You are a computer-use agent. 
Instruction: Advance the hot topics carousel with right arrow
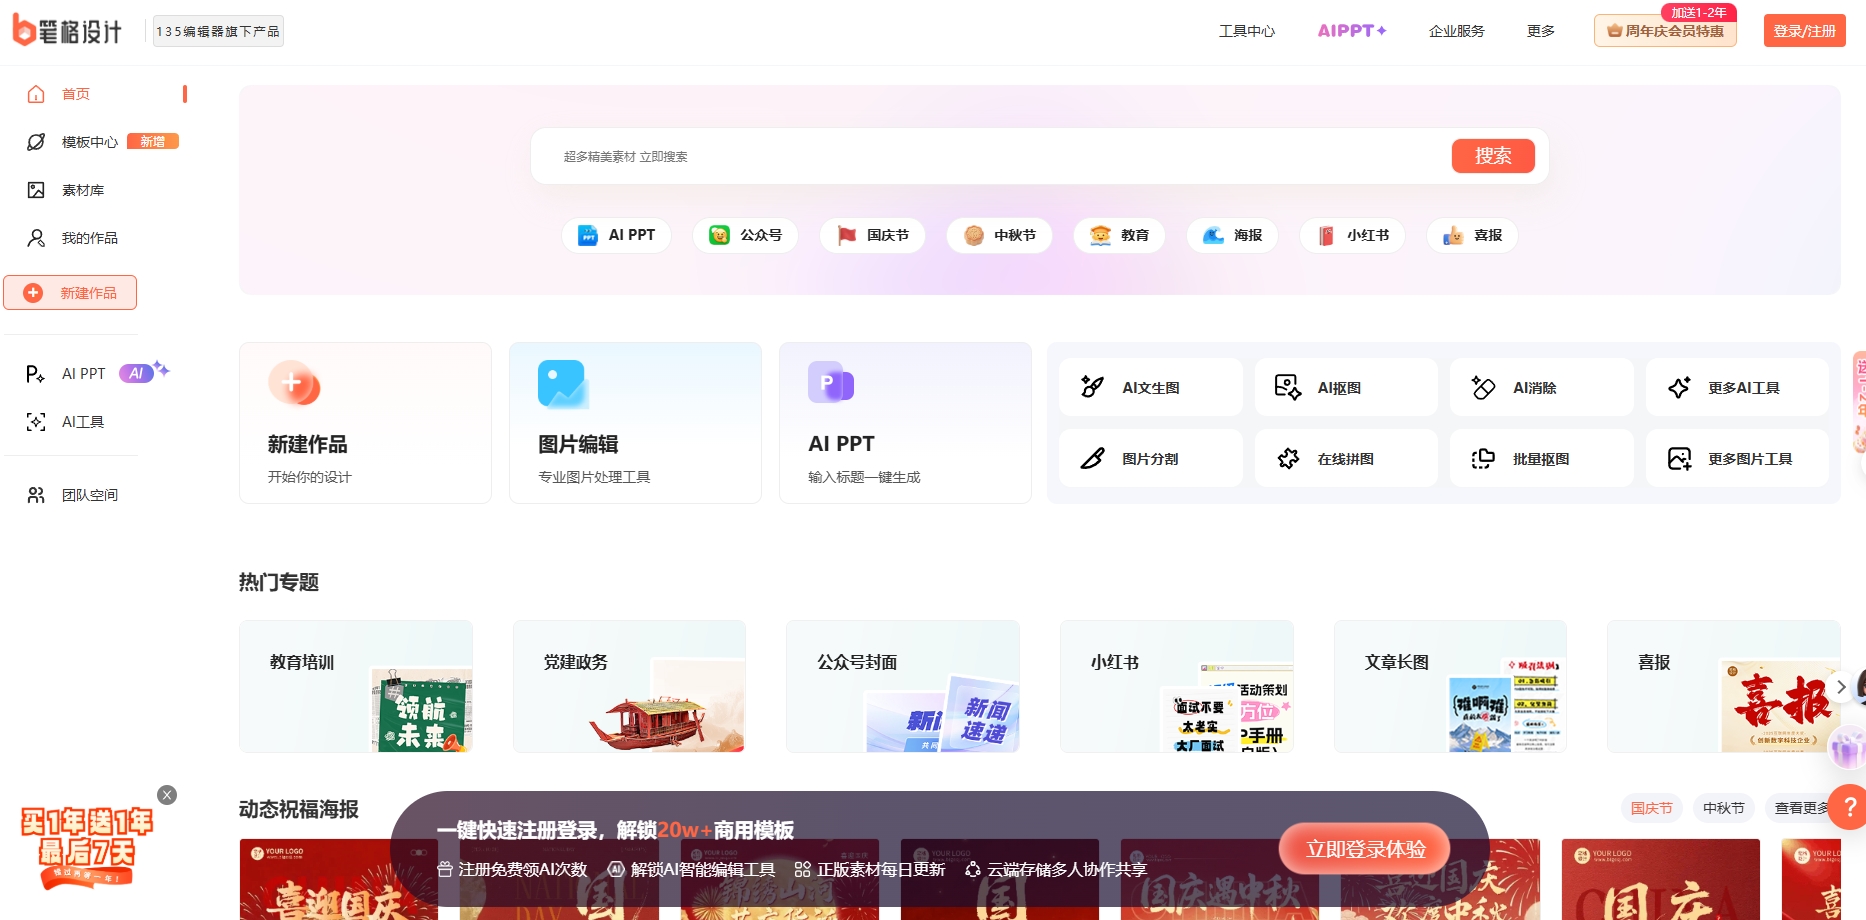pyautogui.click(x=1840, y=687)
